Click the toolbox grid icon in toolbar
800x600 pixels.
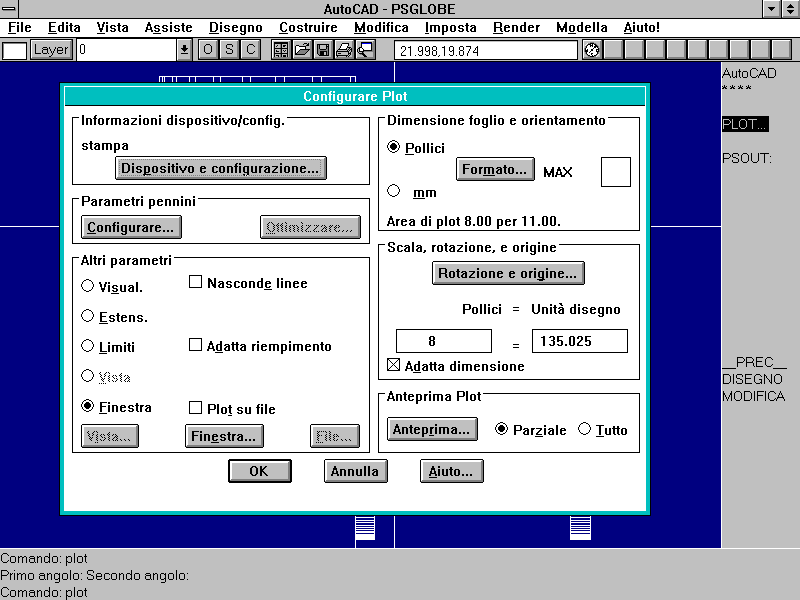click(281, 50)
